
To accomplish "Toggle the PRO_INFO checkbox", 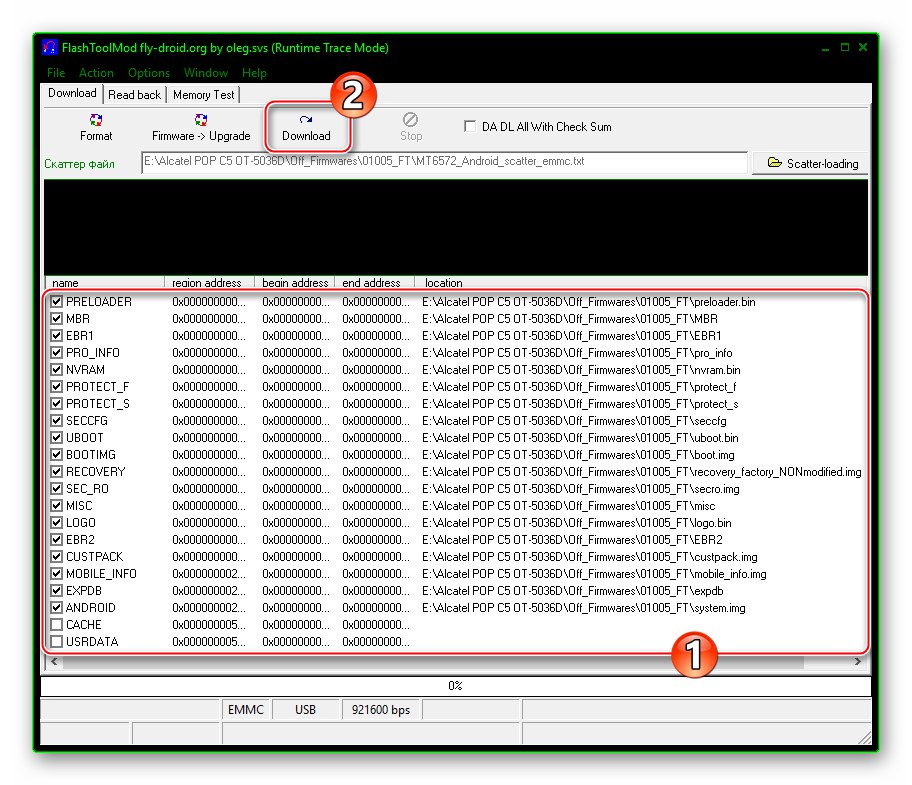I will click(56, 352).
